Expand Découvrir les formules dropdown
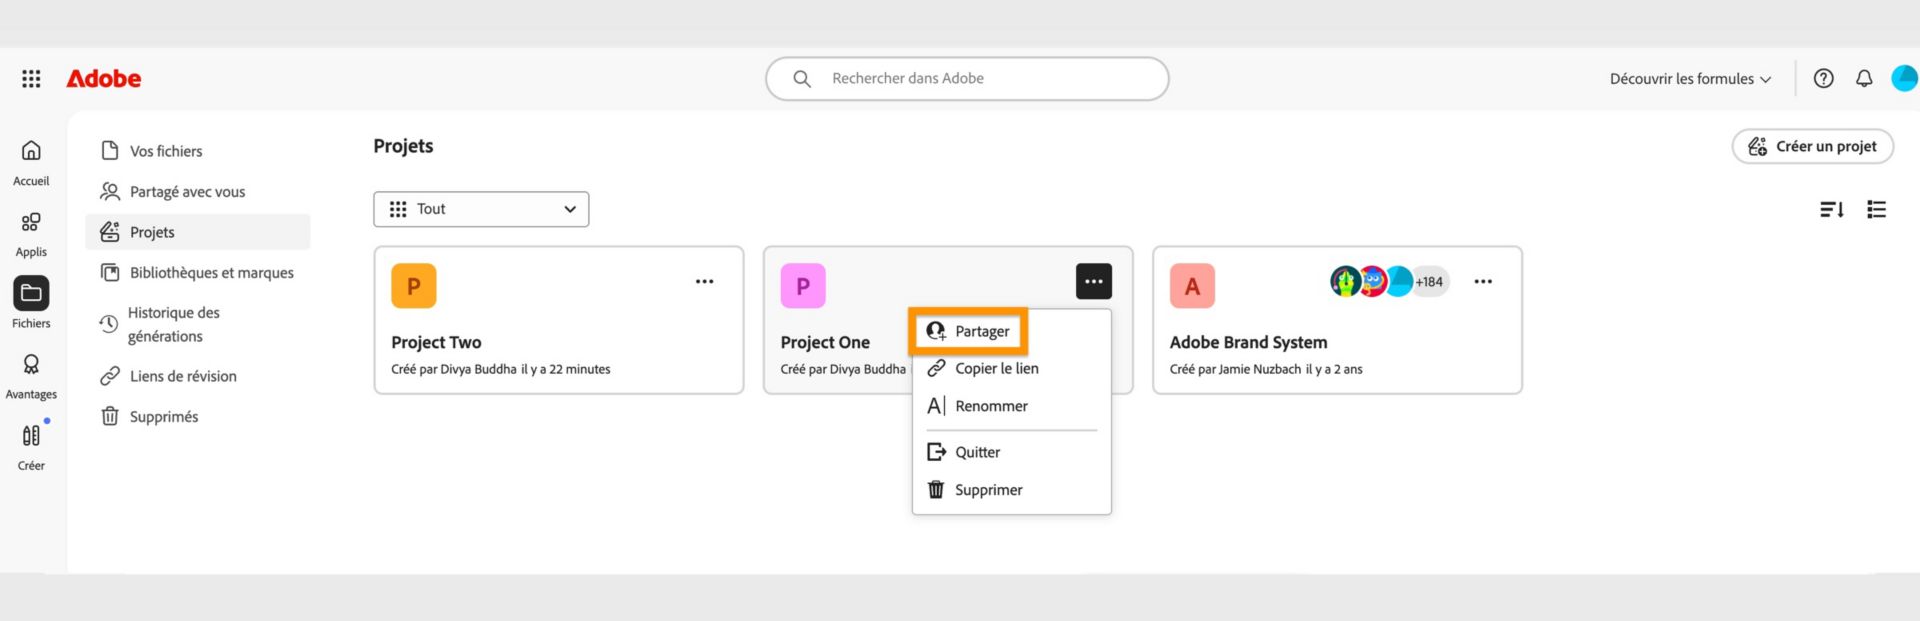Screen dimensions: 1920x621 click(1690, 78)
